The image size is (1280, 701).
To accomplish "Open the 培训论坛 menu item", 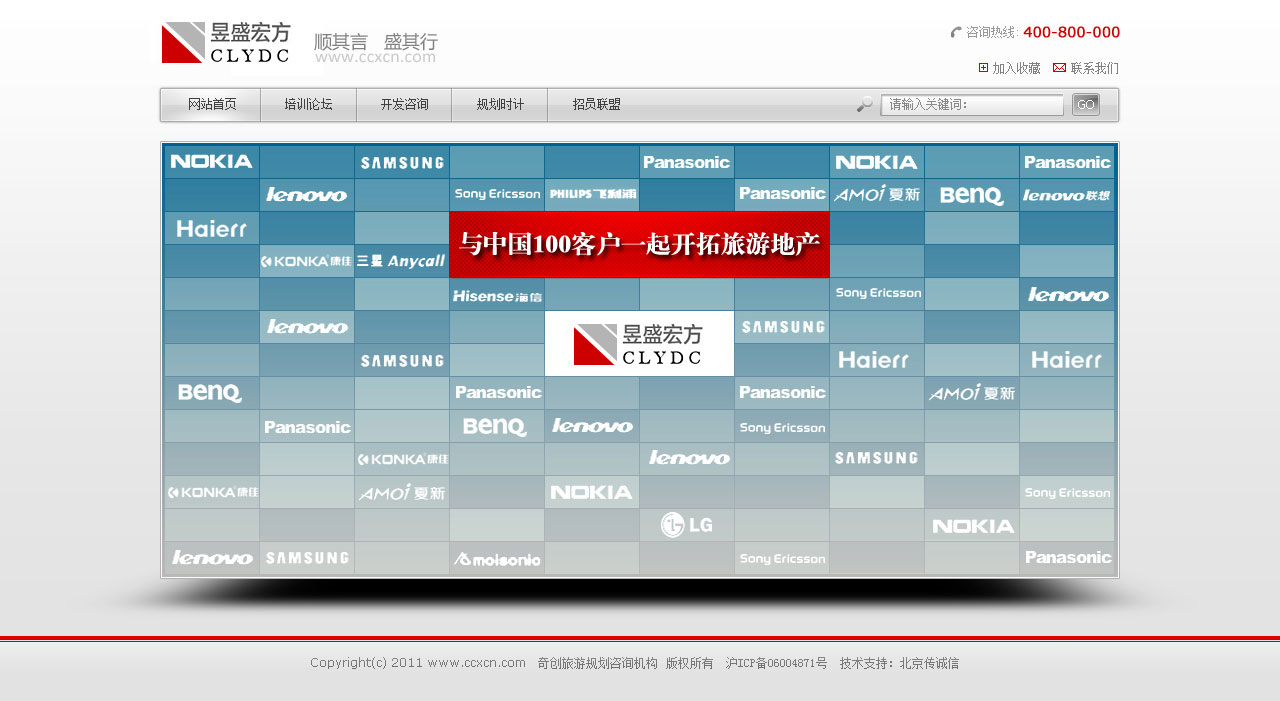I will [308, 104].
